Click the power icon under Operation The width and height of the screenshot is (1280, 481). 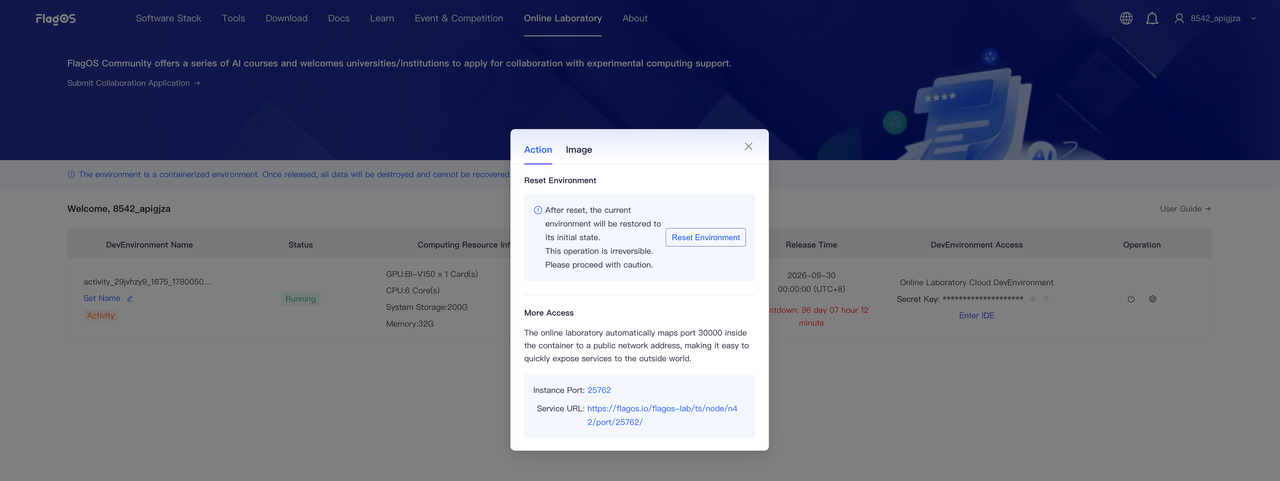click(x=1131, y=299)
